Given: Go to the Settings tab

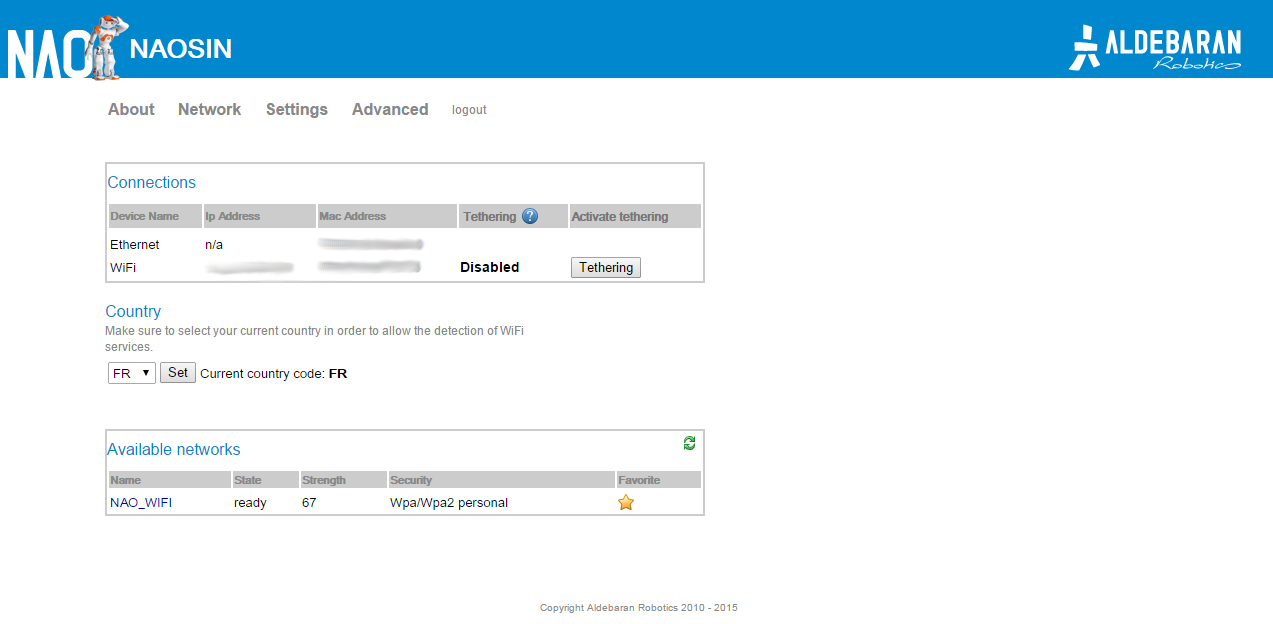Looking at the screenshot, I should (x=297, y=110).
